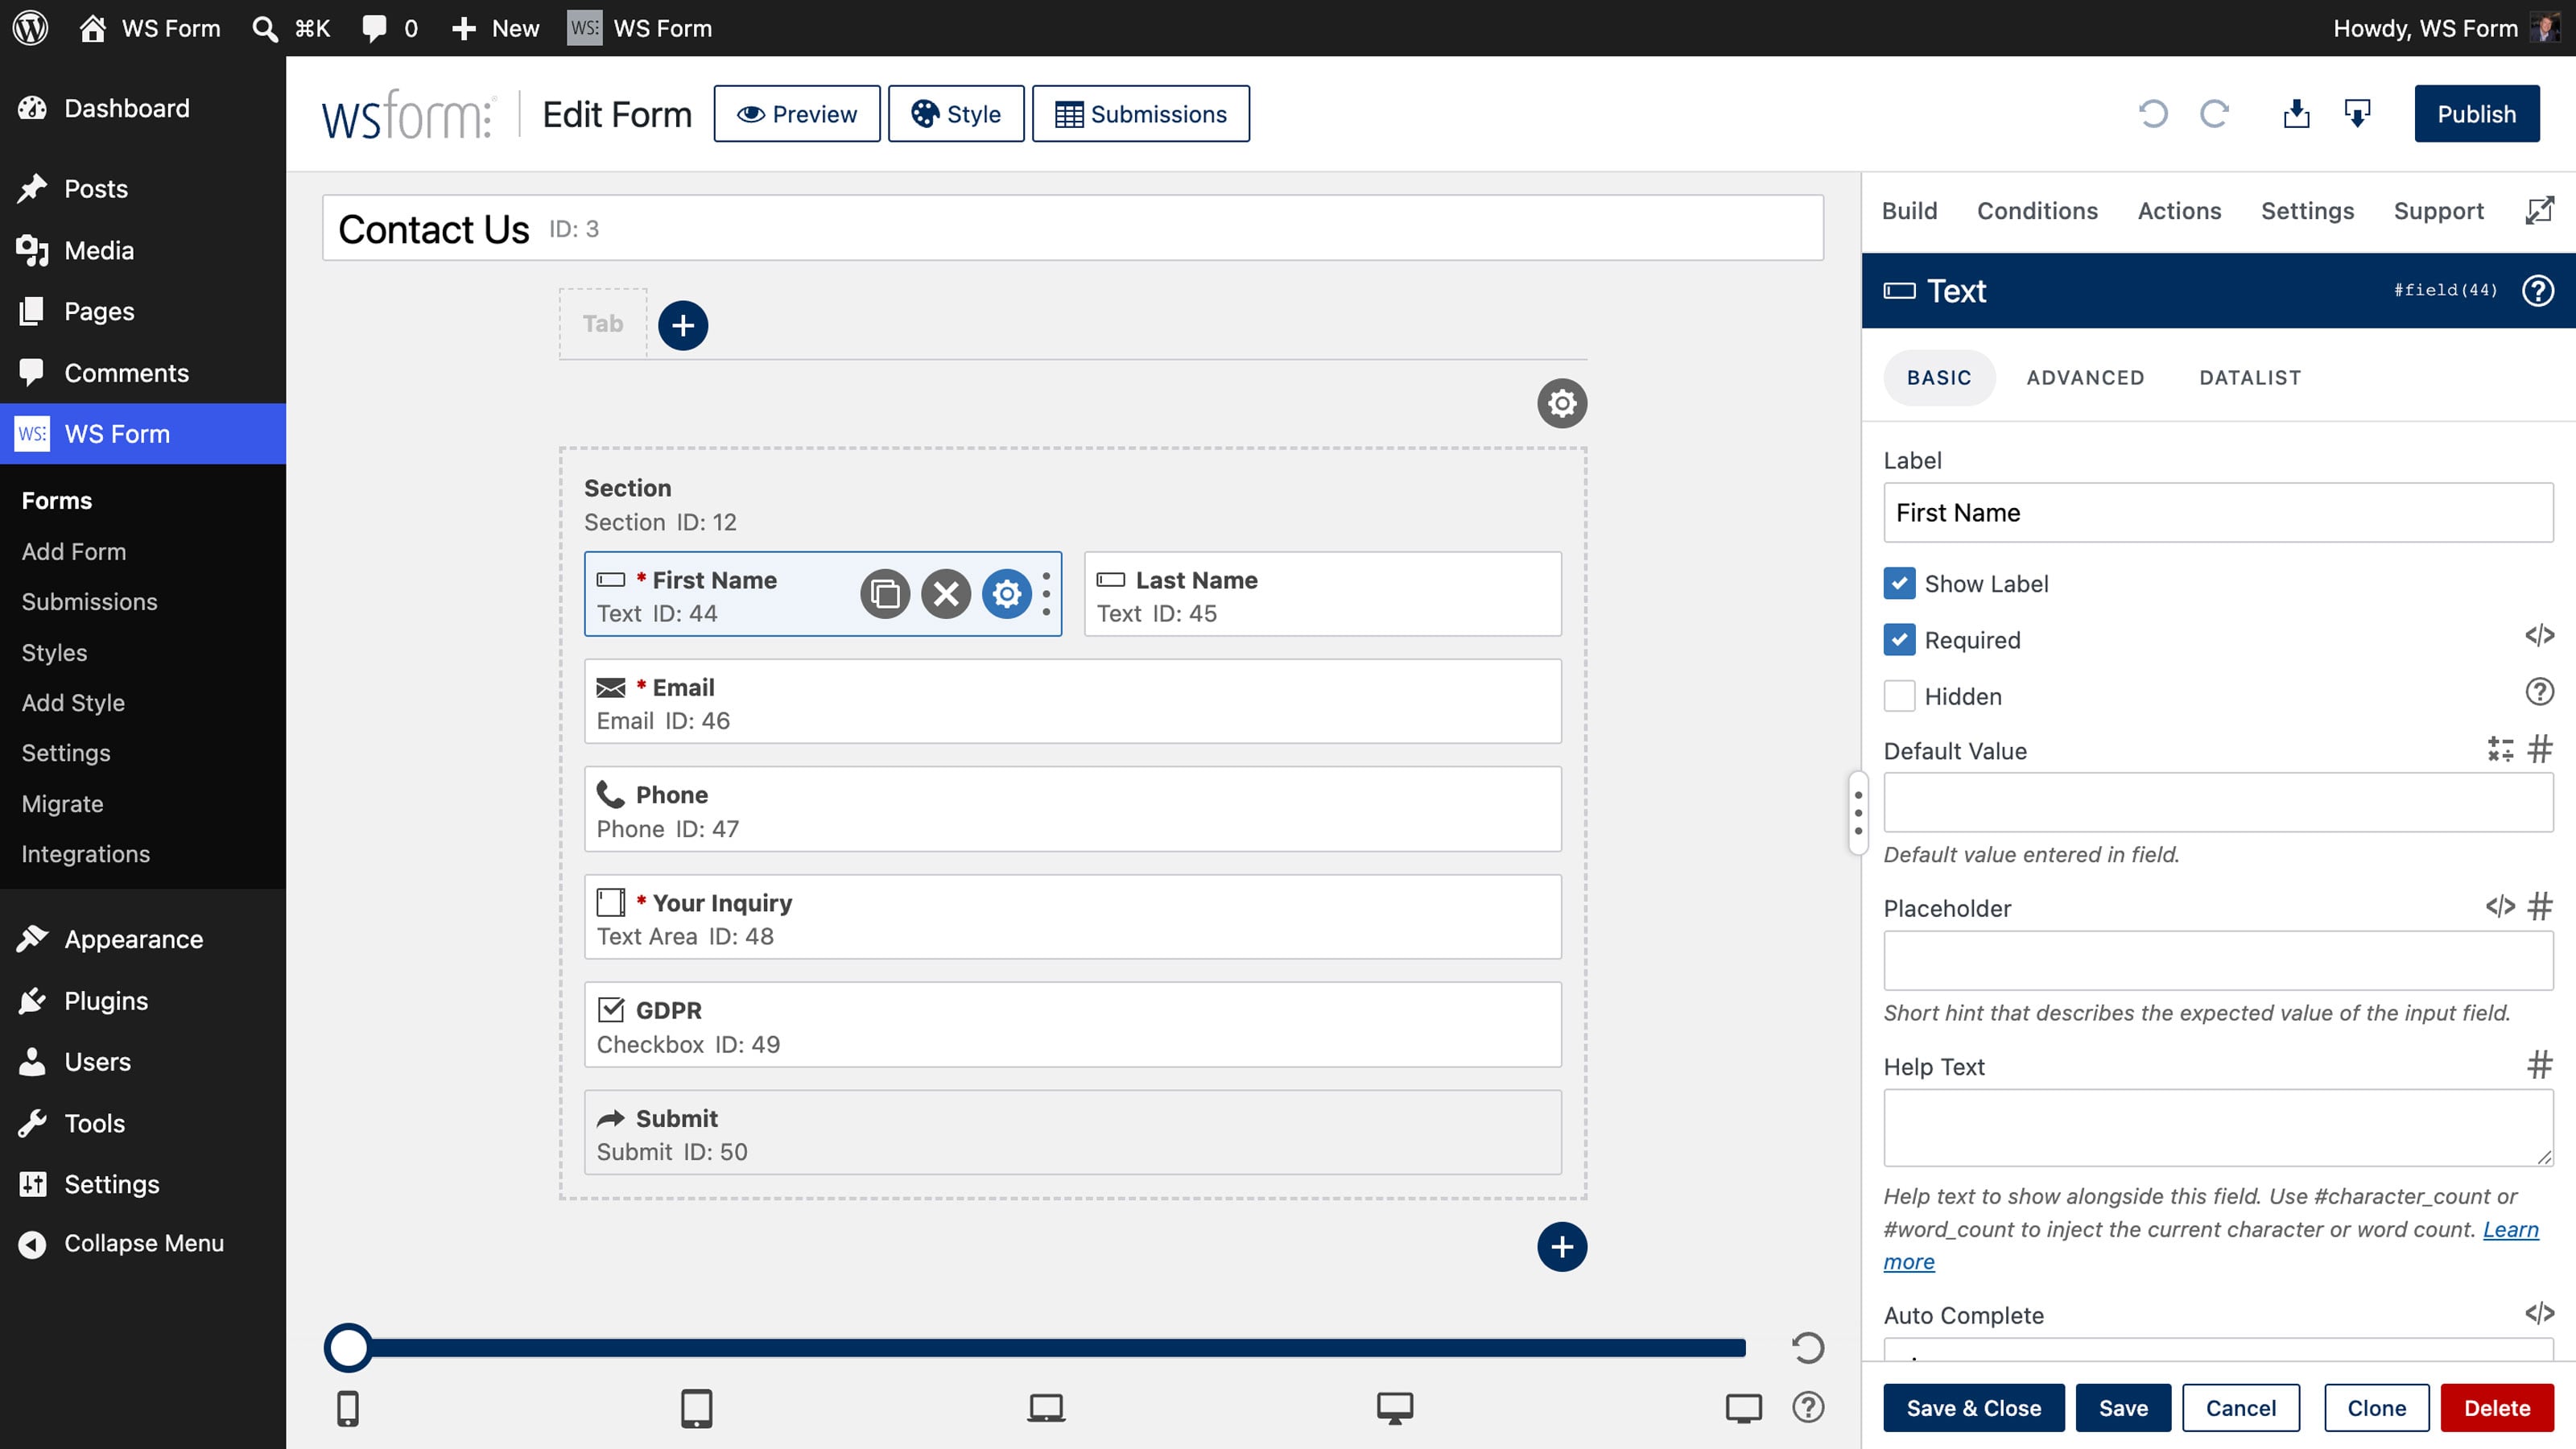Open the Actions tab

coord(2179,211)
